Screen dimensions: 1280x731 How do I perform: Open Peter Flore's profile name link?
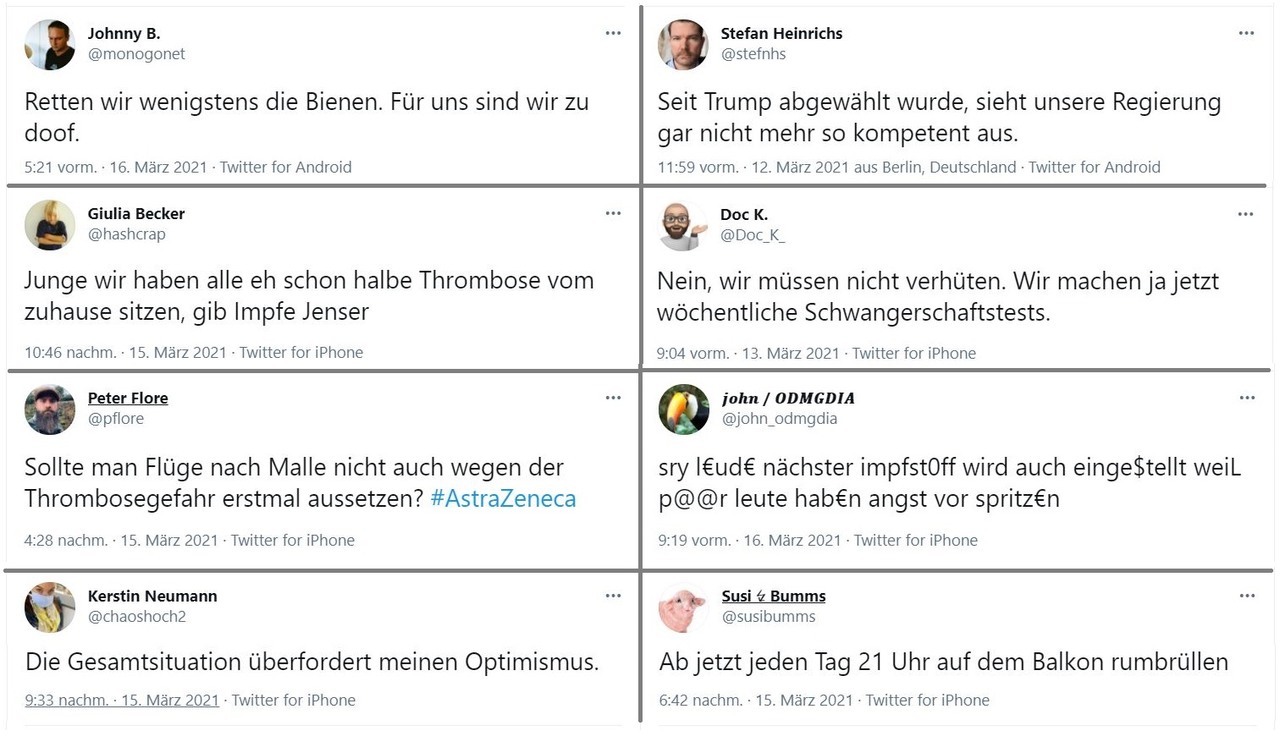tap(128, 398)
